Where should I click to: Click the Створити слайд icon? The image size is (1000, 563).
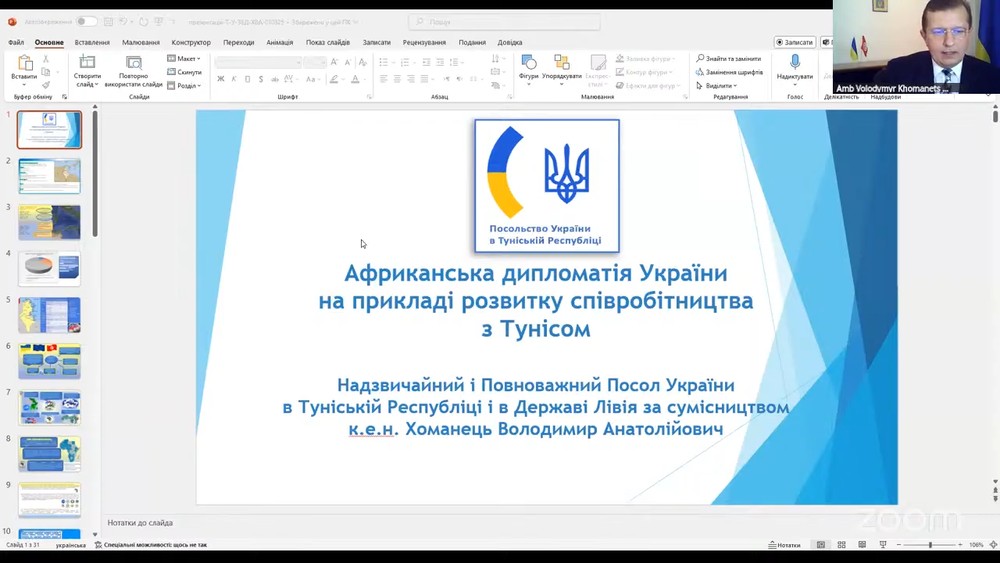(87, 62)
